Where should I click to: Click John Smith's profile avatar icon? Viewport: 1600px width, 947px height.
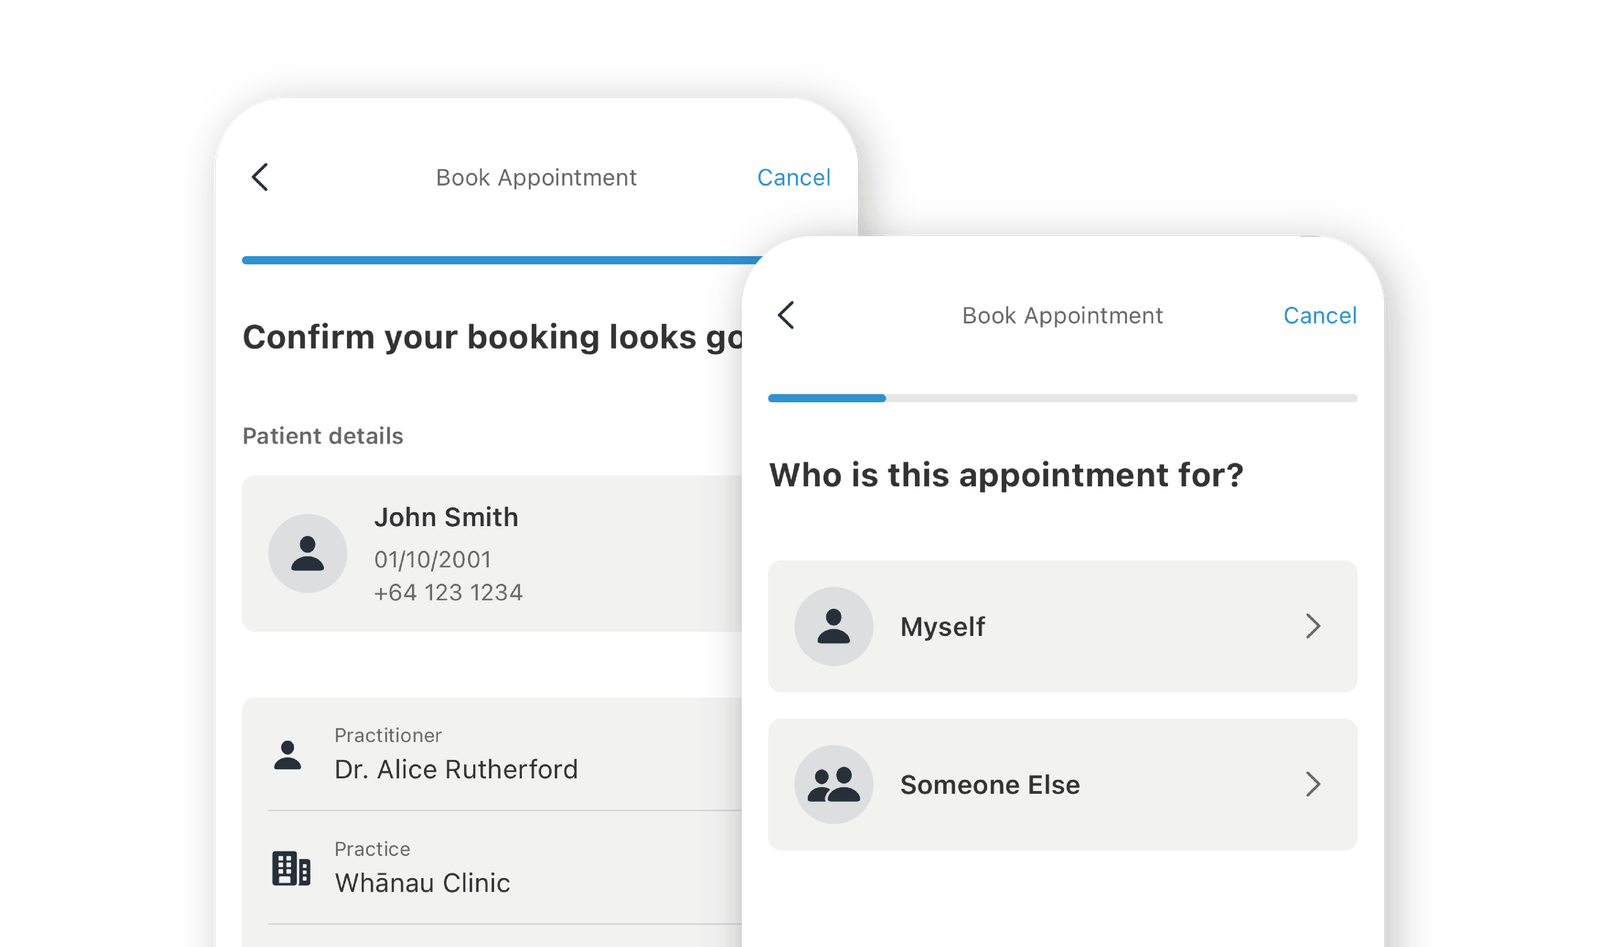coord(308,552)
